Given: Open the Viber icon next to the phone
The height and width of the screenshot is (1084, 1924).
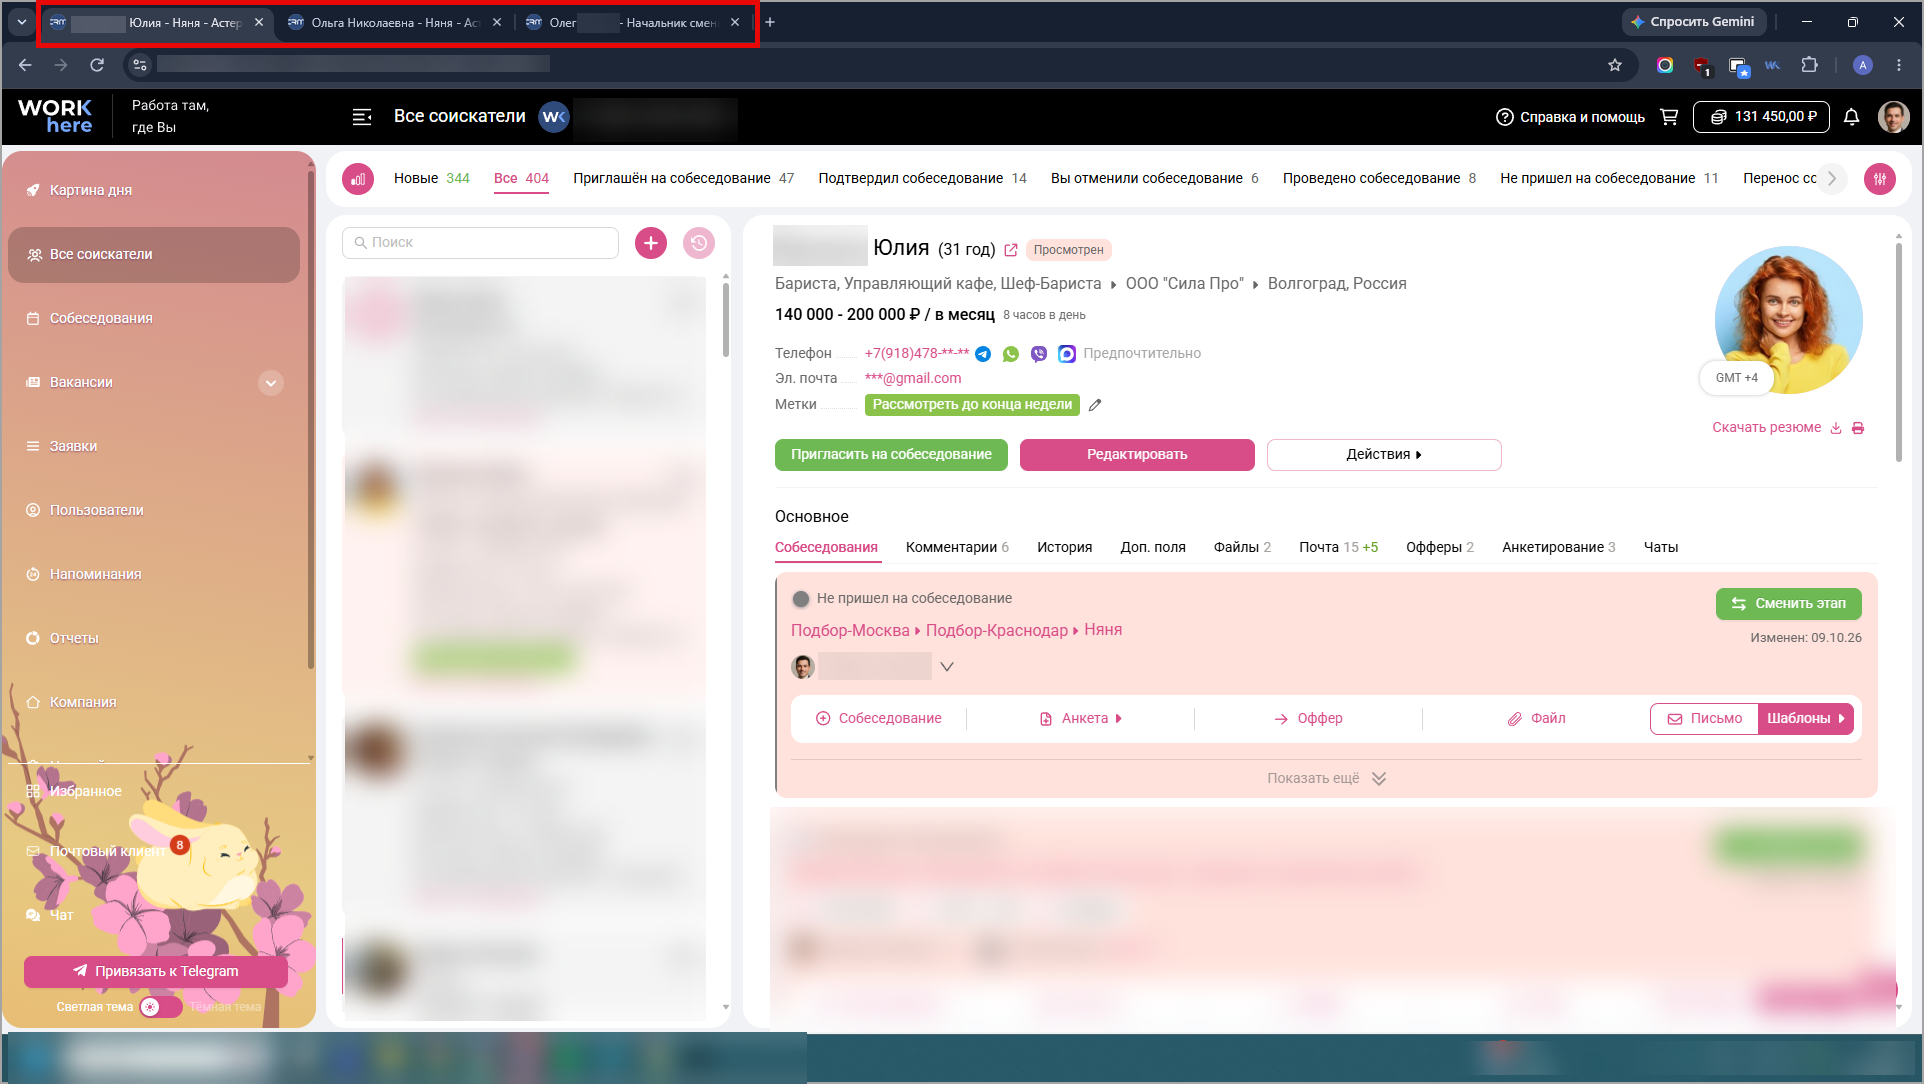Looking at the screenshot, I should (1039, 354).
